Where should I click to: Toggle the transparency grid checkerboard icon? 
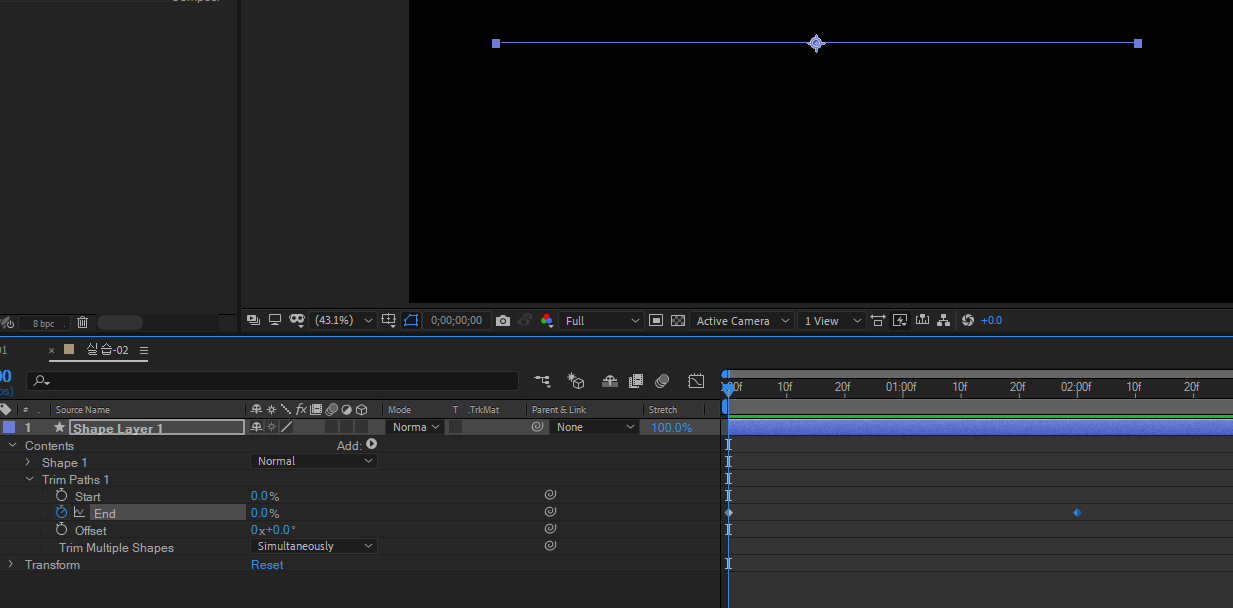(x=678, y=320)
